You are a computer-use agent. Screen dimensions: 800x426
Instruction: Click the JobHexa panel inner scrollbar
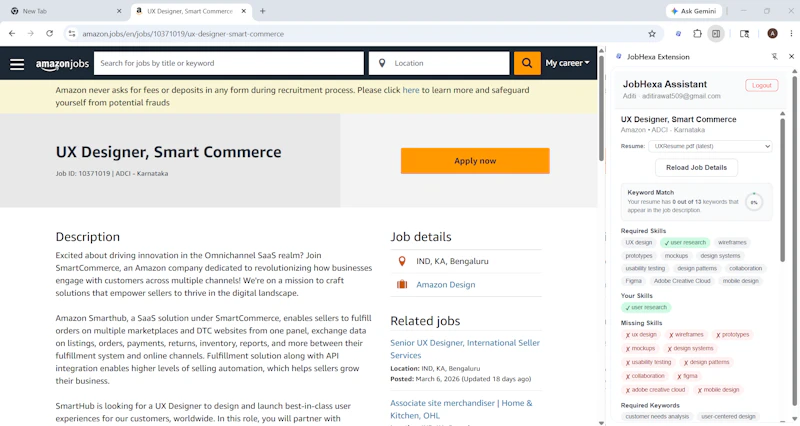coord(783,189)
